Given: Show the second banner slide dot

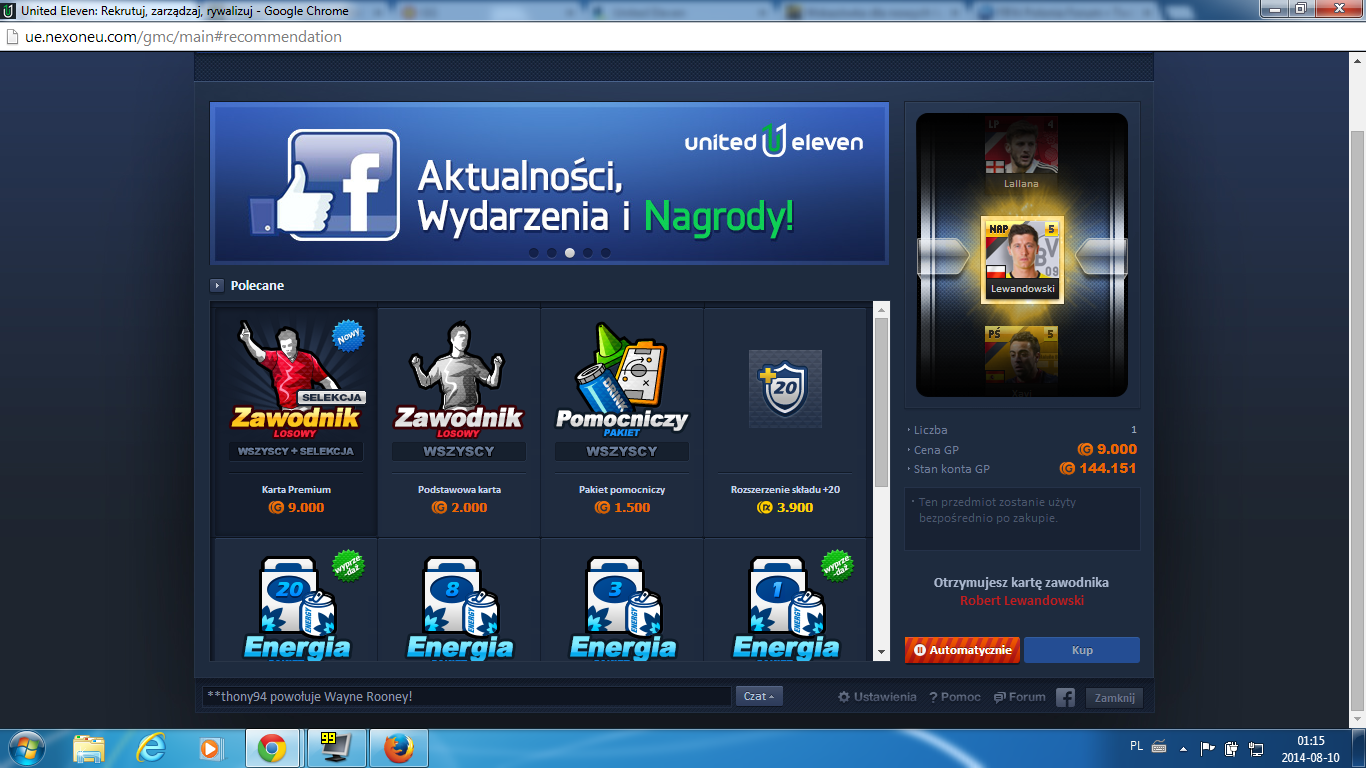Looking at the screenshot, I should [552, 253].
